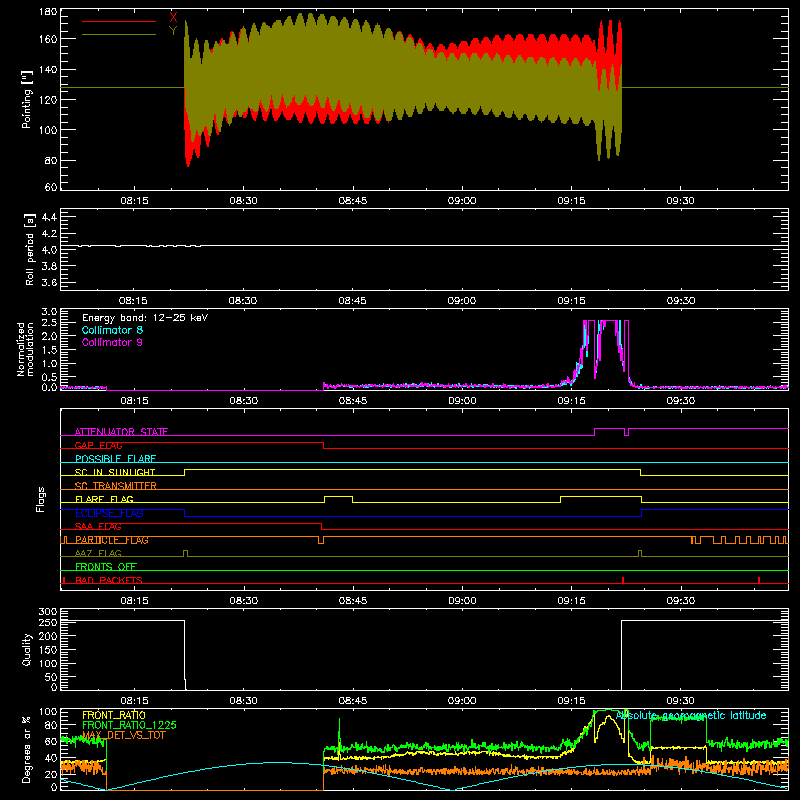
Task: Click the ECLIPSE_FLAG label
Action: [109, 513]
